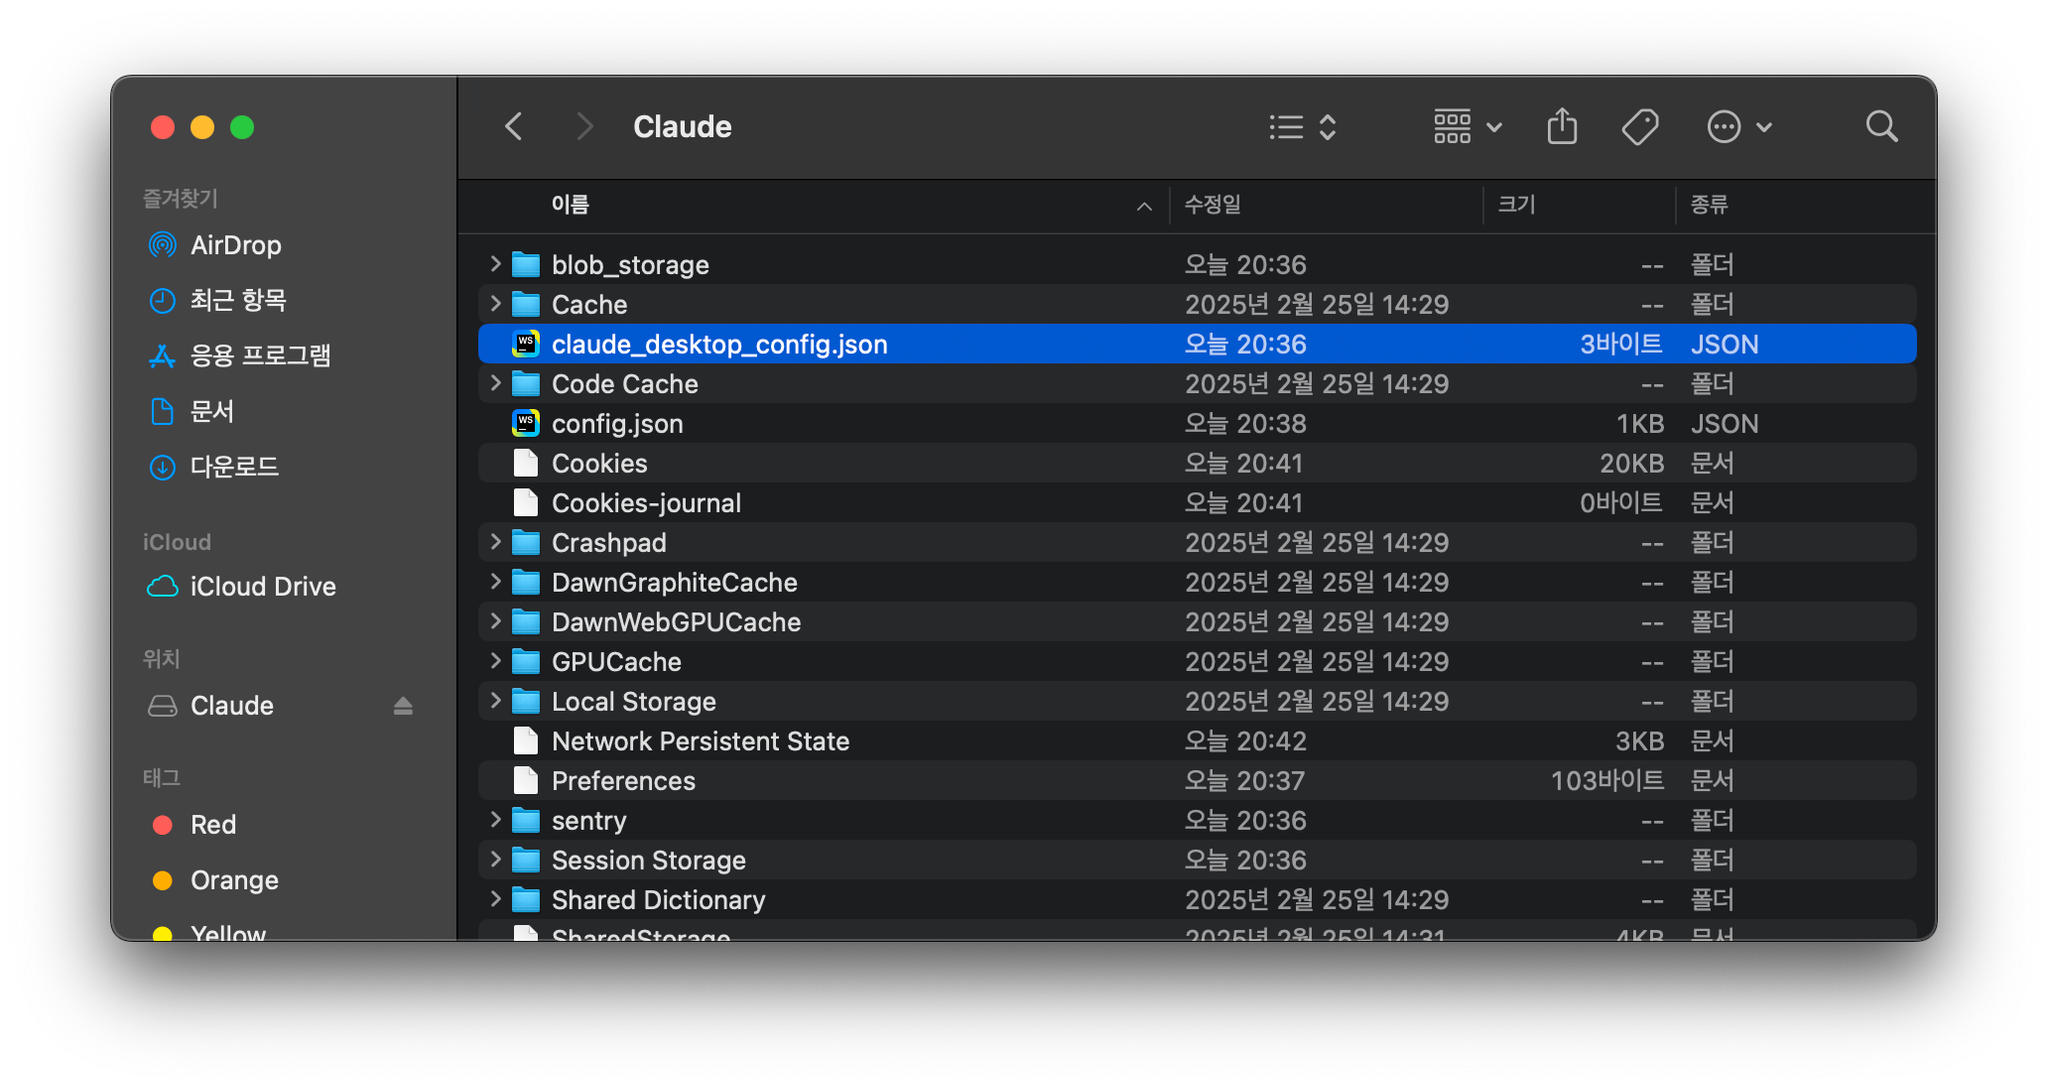Click 오늘 20:42 date of Network Persistent State
The image size is (2048, 1088).
pos(1245,741)
